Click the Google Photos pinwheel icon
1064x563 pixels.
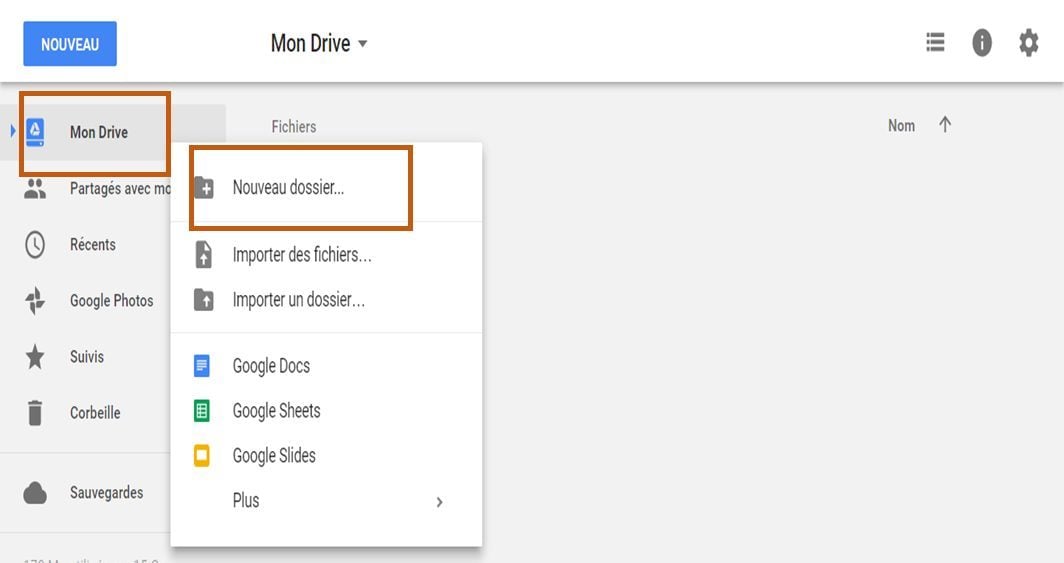point(35,301)
